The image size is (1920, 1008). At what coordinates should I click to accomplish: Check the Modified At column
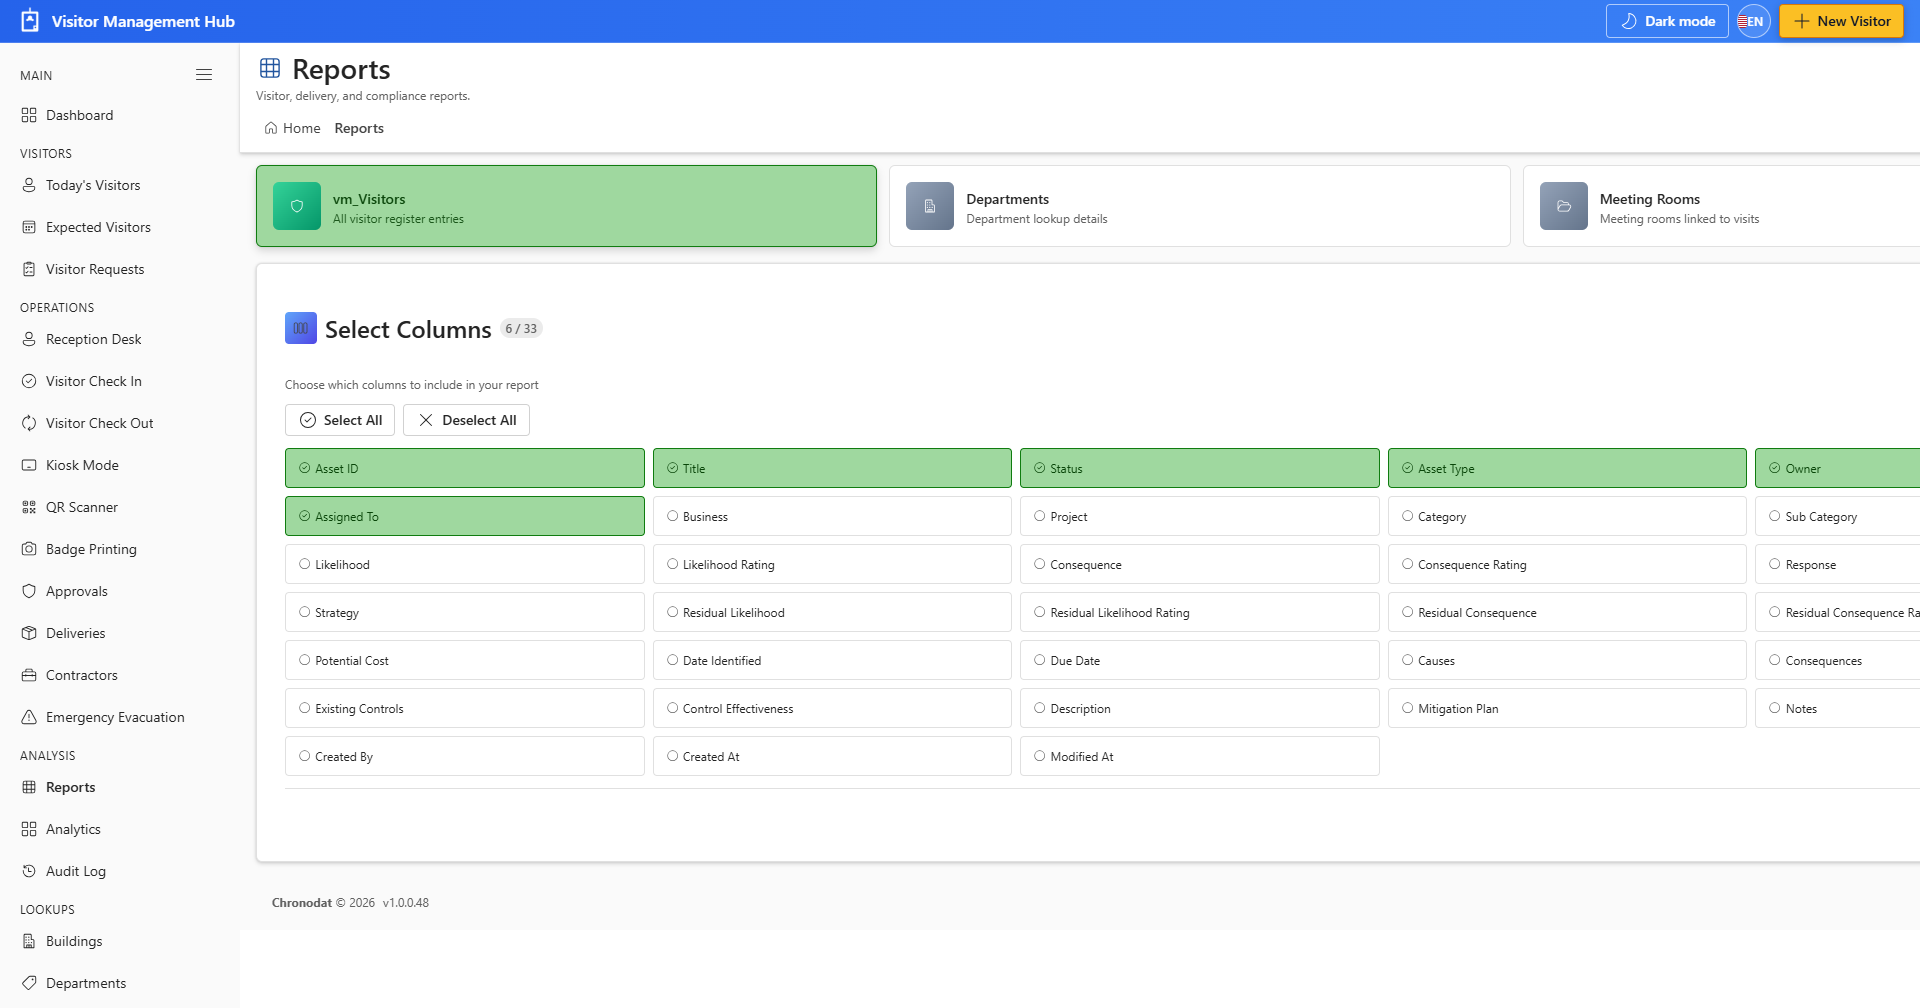pos(1200,756)
